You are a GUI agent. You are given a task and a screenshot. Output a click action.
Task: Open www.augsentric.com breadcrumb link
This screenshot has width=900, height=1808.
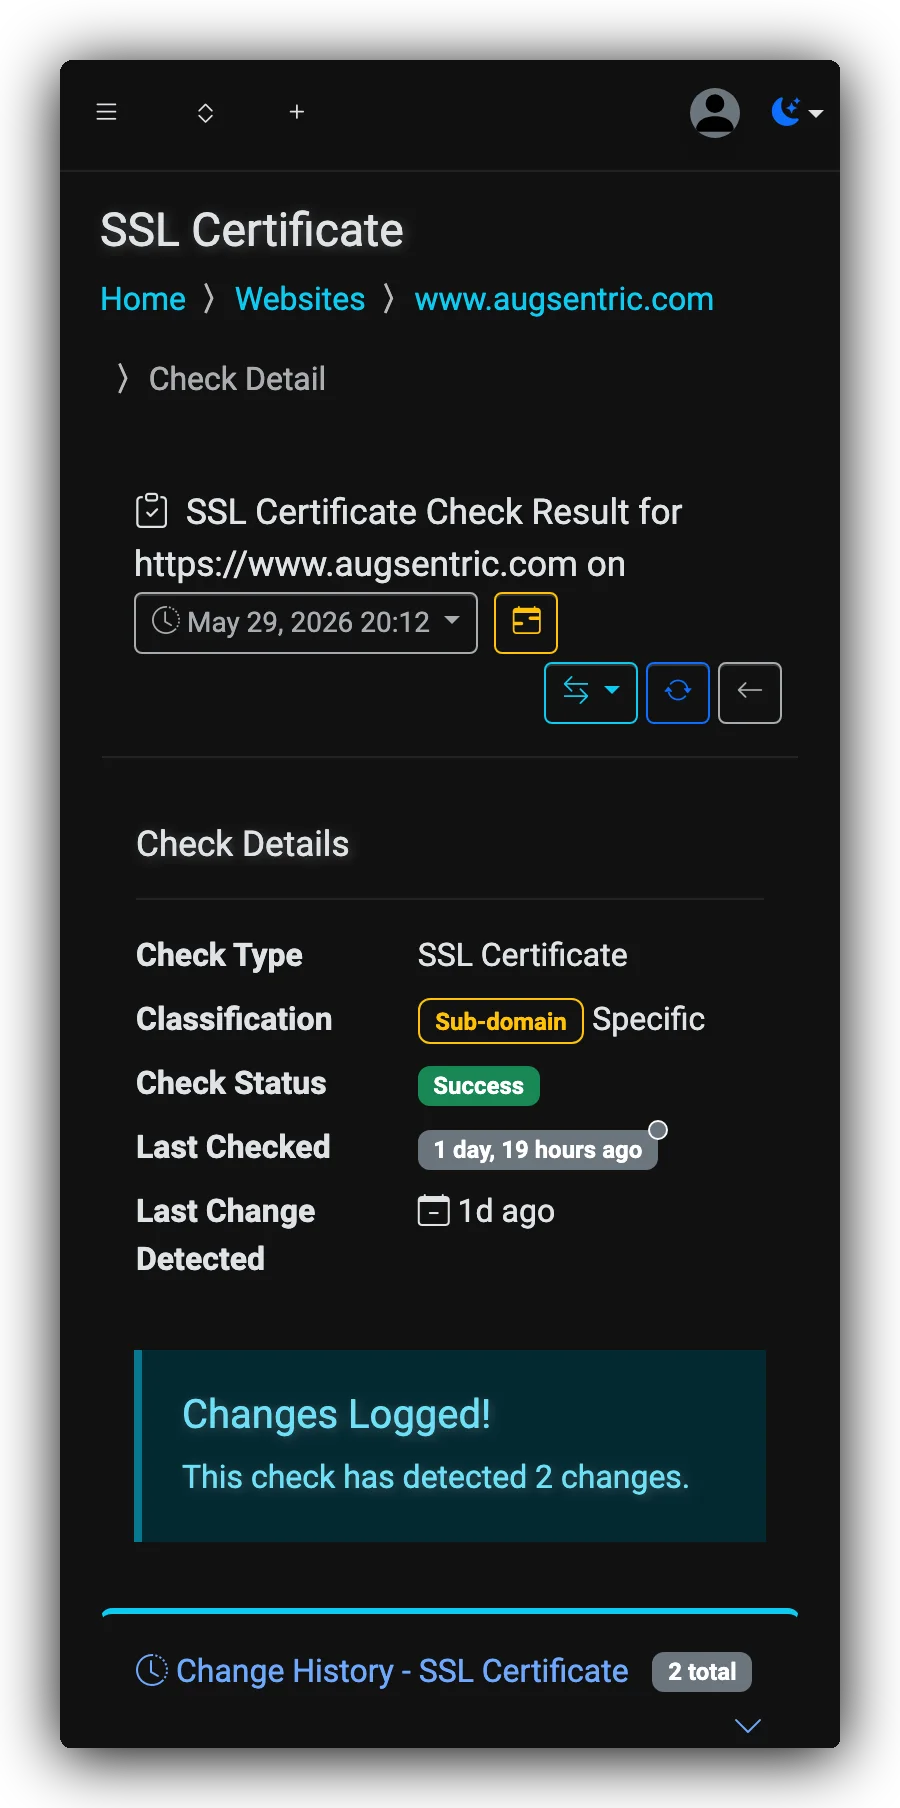coord(564,299)
